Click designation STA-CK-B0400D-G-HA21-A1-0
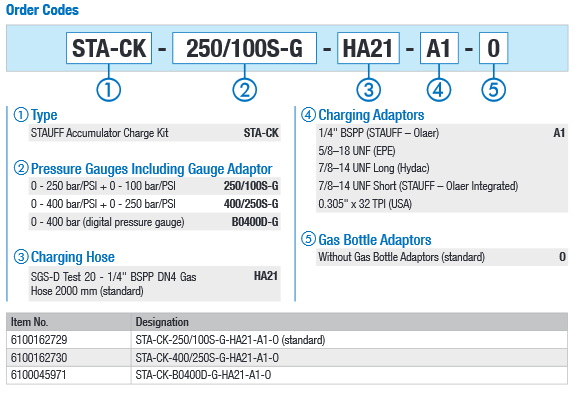This screenshot has width=580, height=399. coord(203,375)
